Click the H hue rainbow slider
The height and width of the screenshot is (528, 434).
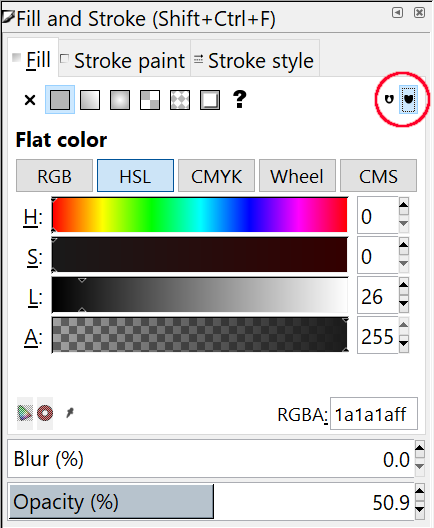pyautogui.click(x=200, y=215)
